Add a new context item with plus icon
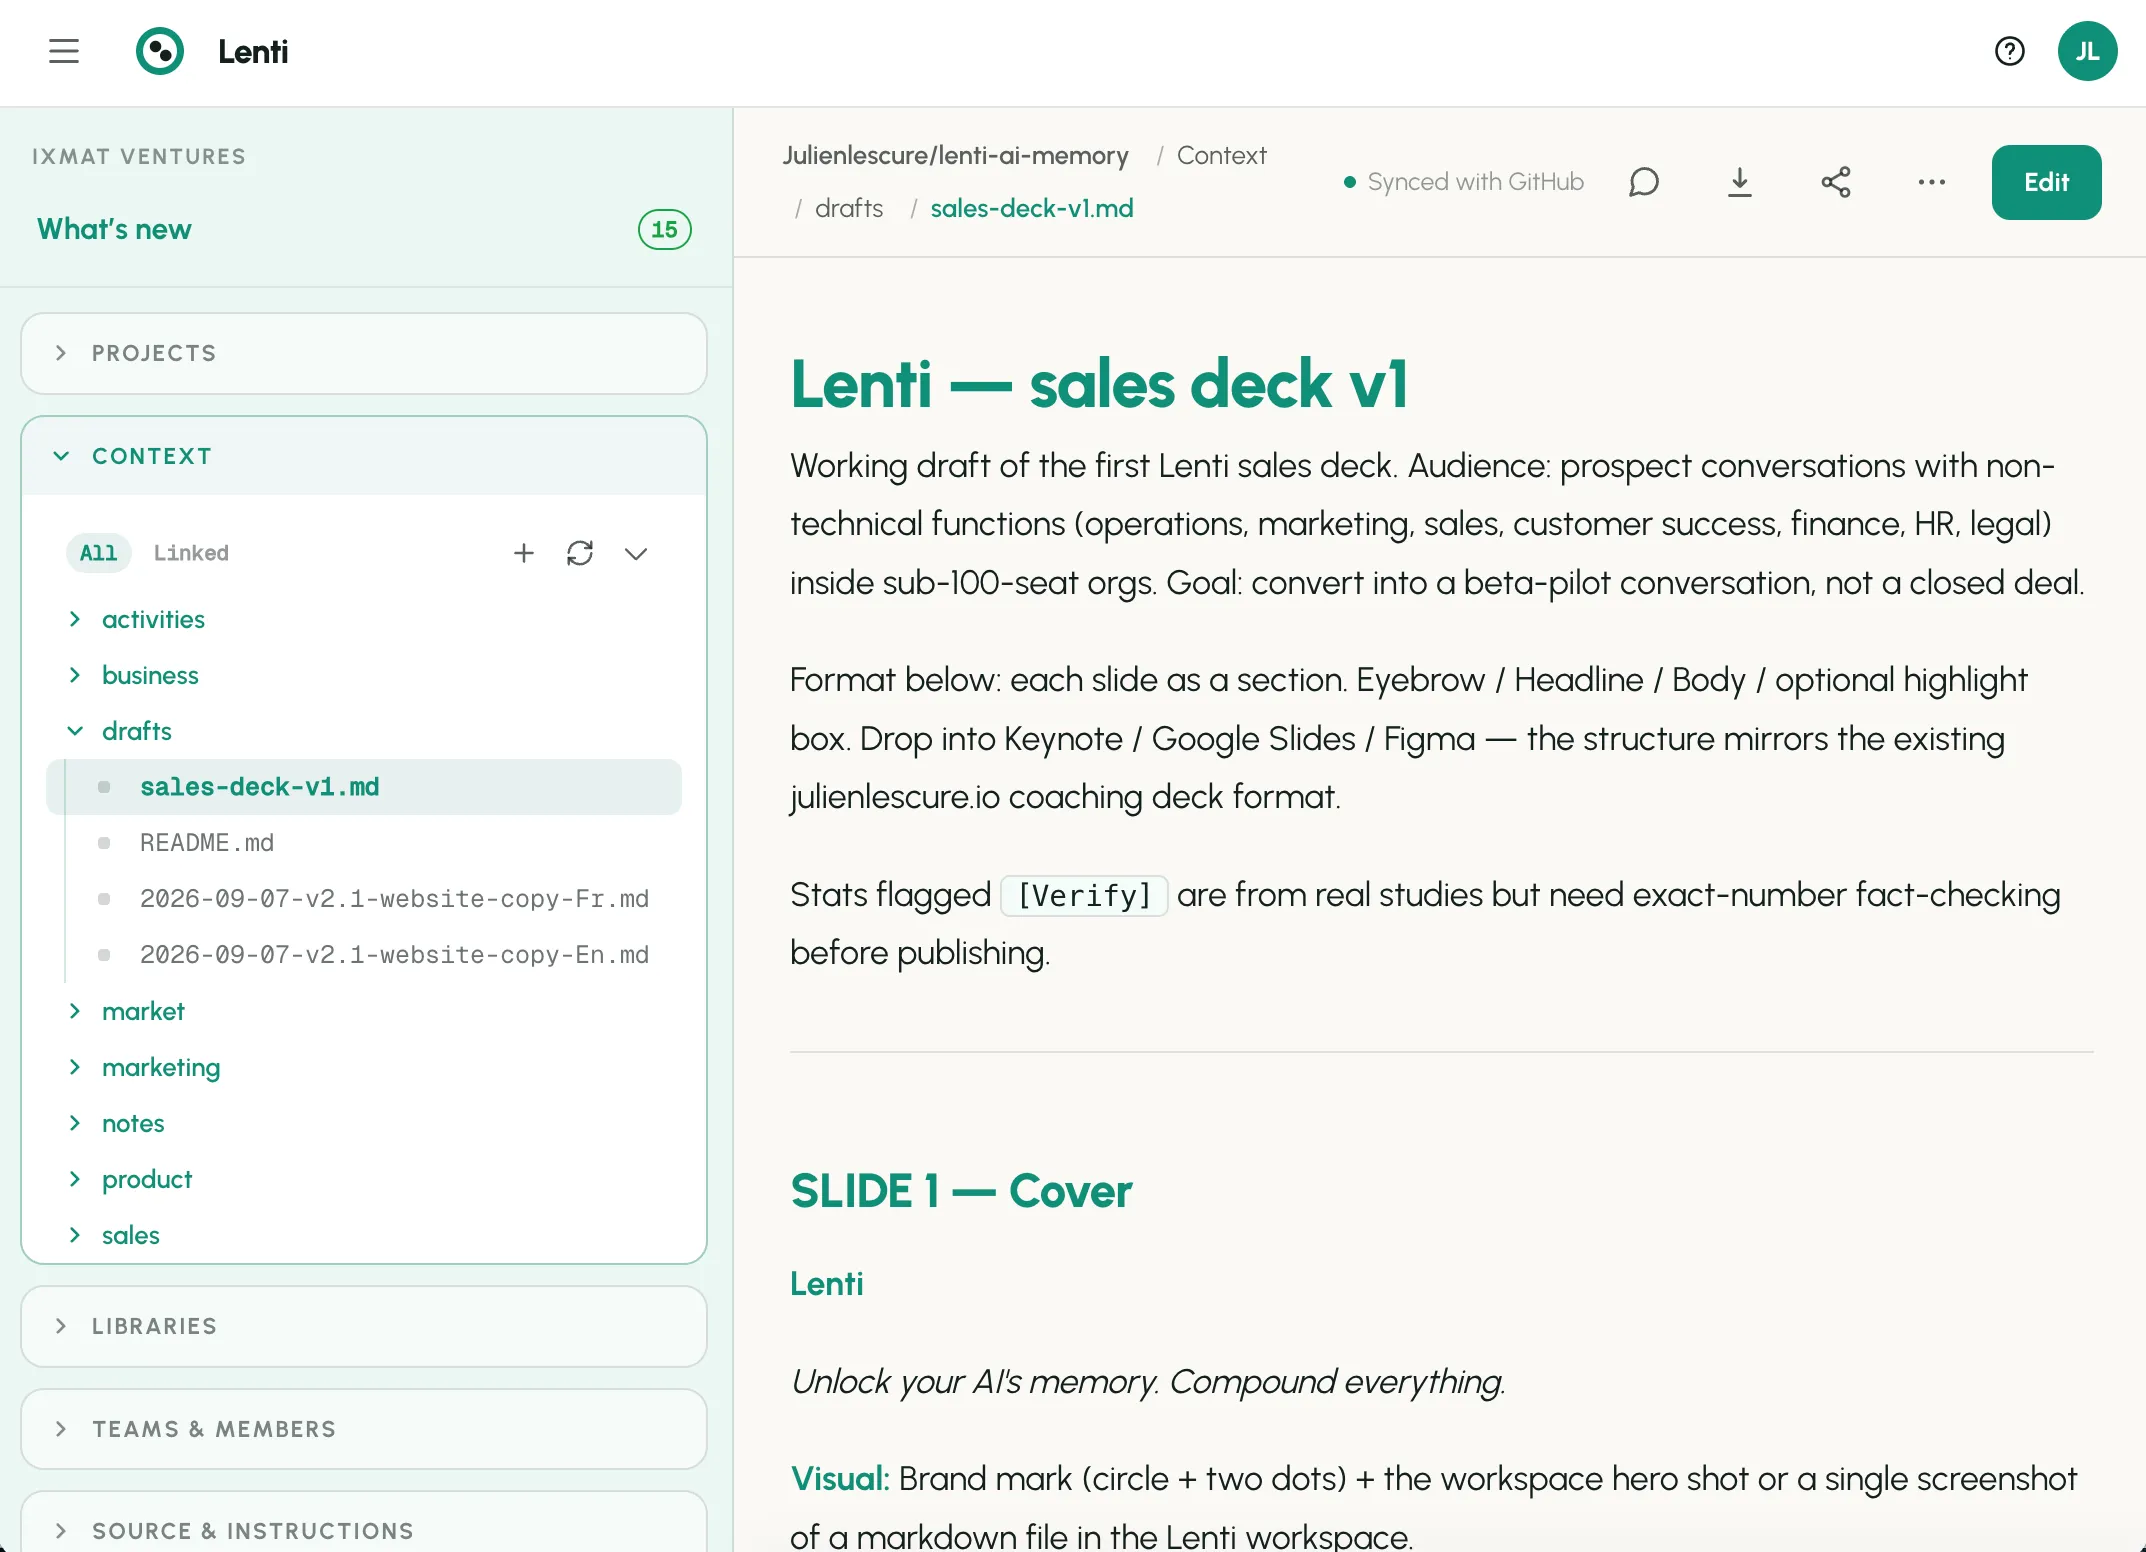 524,553
